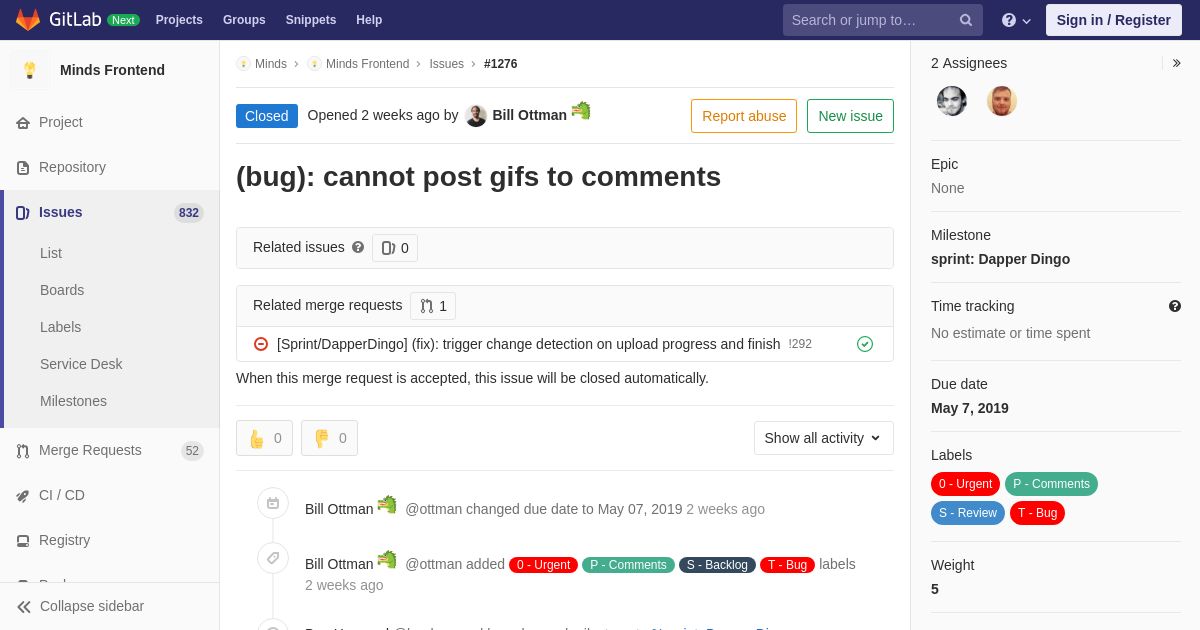Open the help question mark menu
This screenshot has height=630, width=1200.
pyautogui.click(x=1016, y=20)
